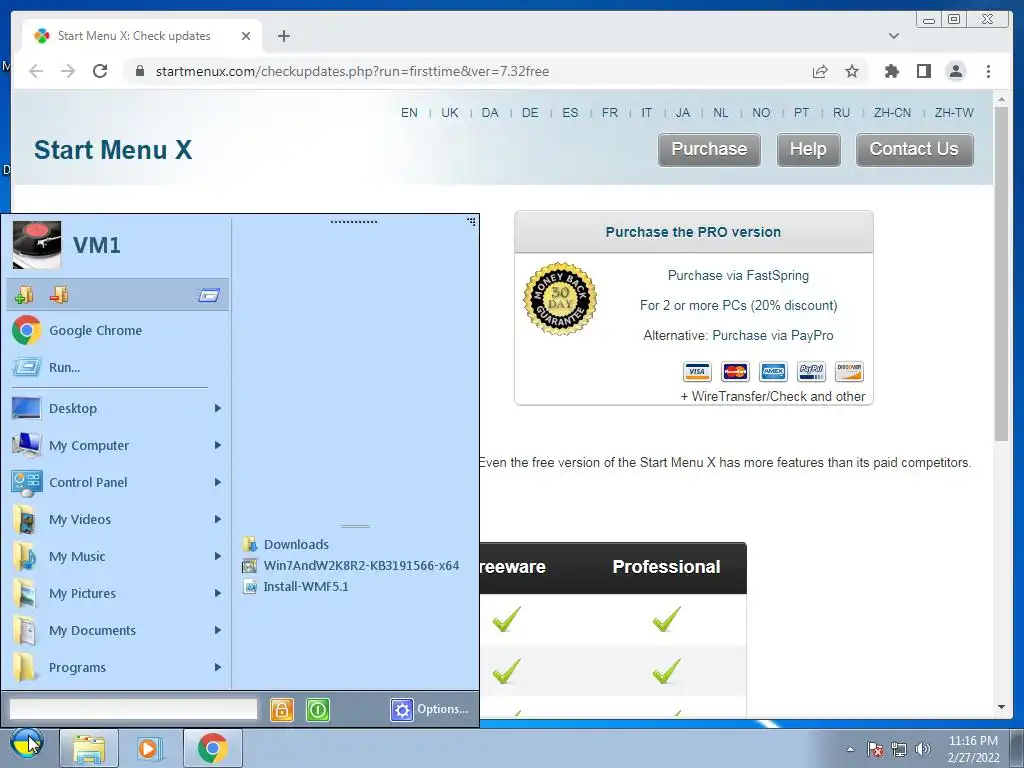Click the My Music folder icon
Image resolution: width=1024 pixels, height=768 pixels.
tap(26, 556)
